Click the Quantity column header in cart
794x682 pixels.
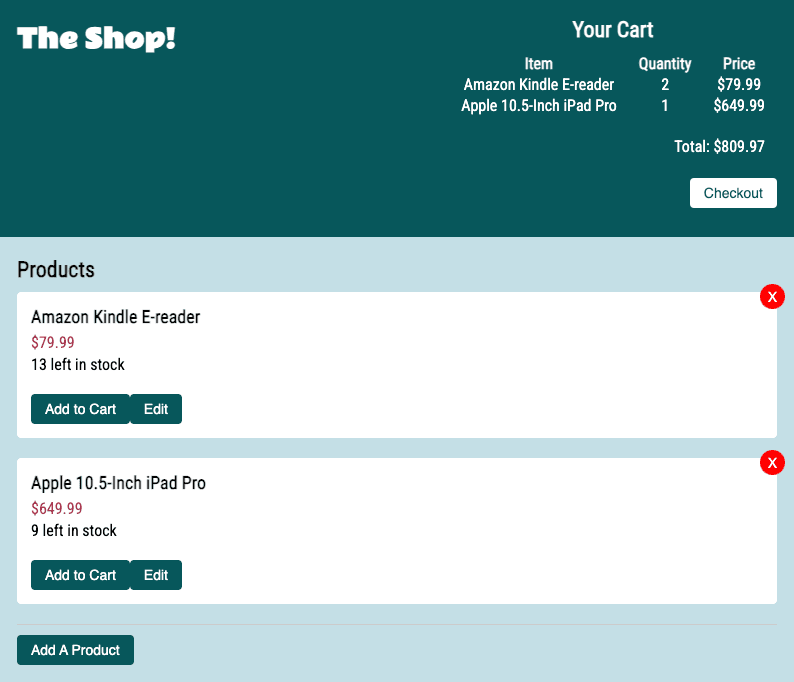click(664, 64)
